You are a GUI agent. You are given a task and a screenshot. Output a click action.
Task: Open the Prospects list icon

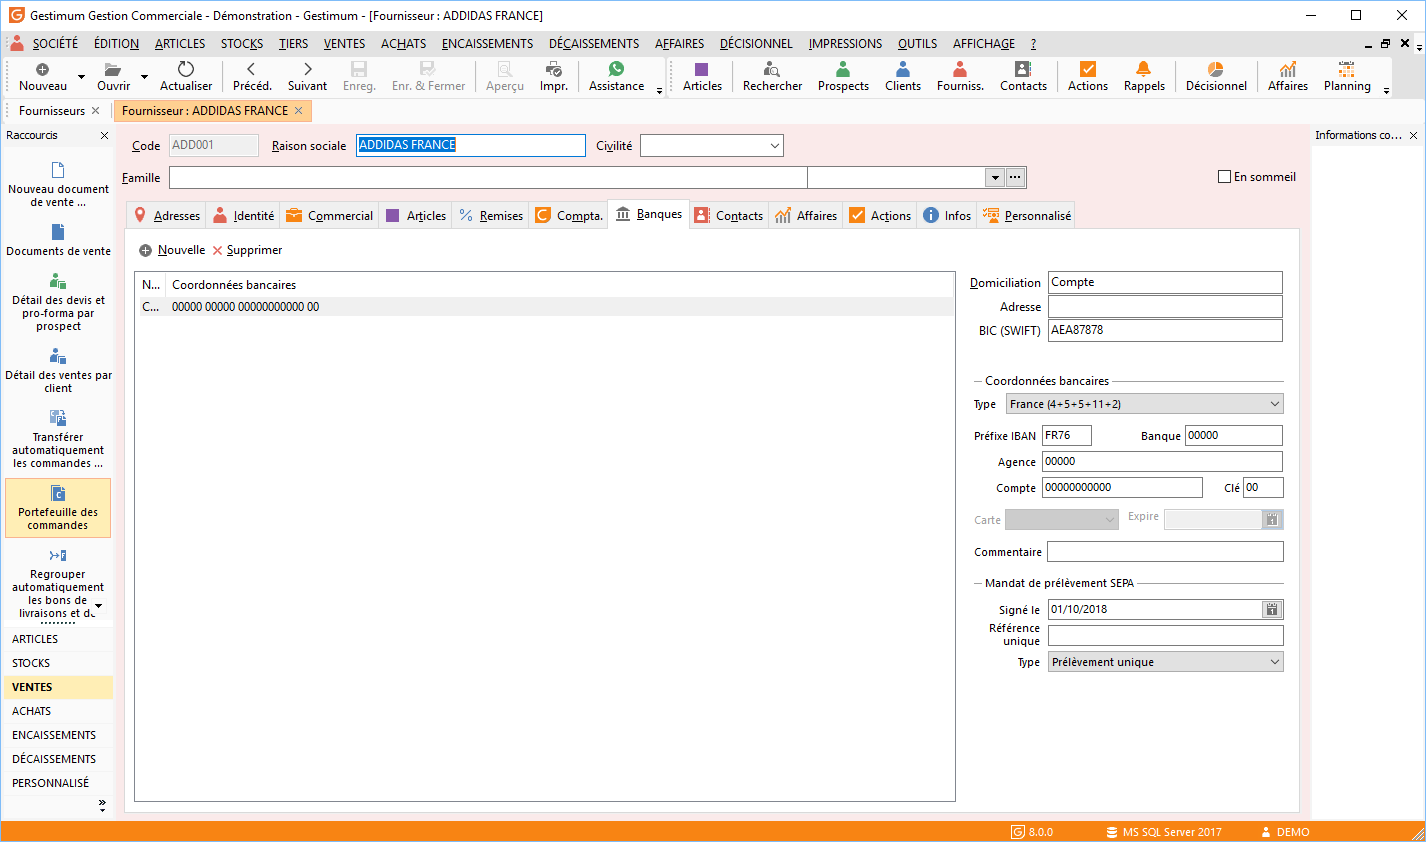click(x=843, y=77)
